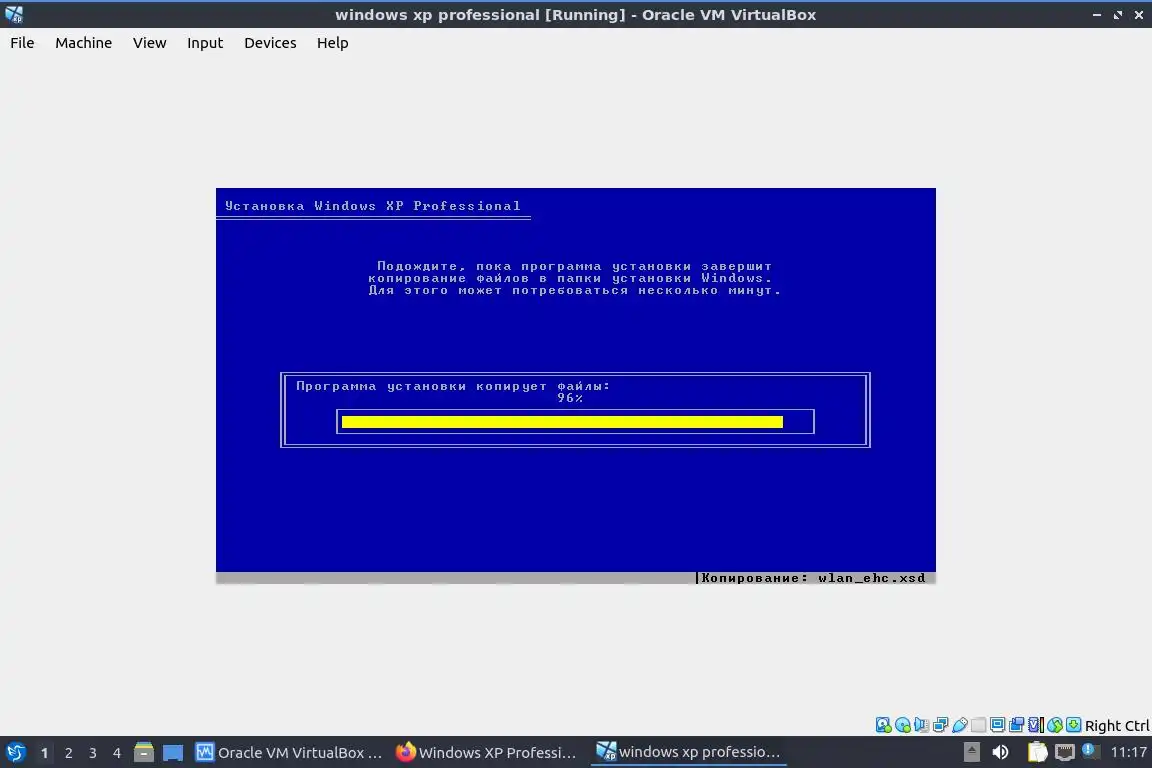Open the File menu
Viewport: 1152px width, 768px height.
(22, 43)
